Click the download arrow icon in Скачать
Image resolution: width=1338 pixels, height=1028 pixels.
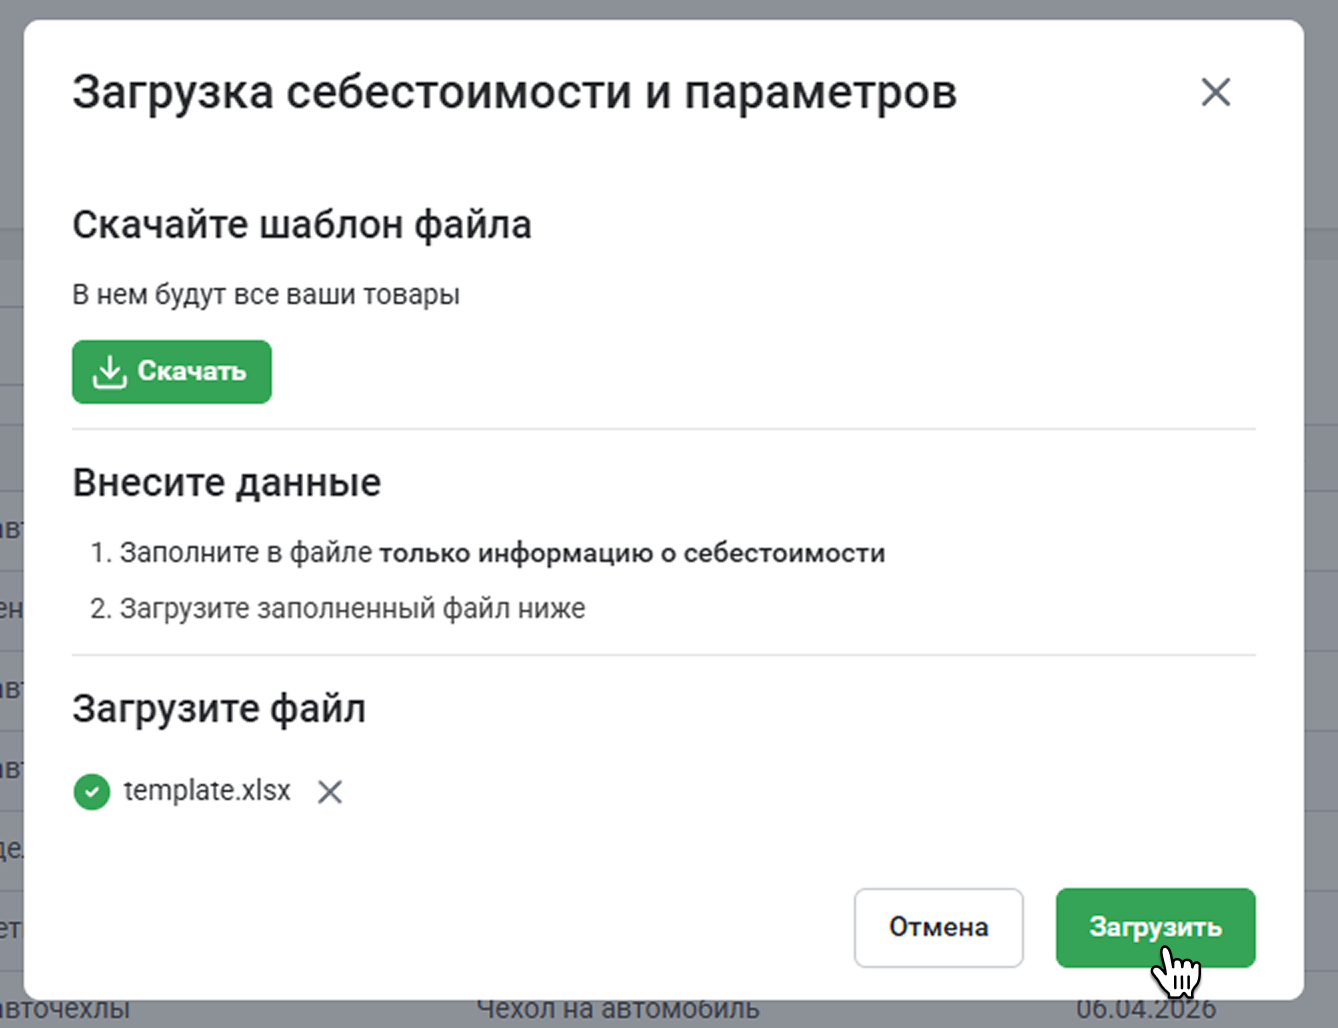[x=109, y=372]
